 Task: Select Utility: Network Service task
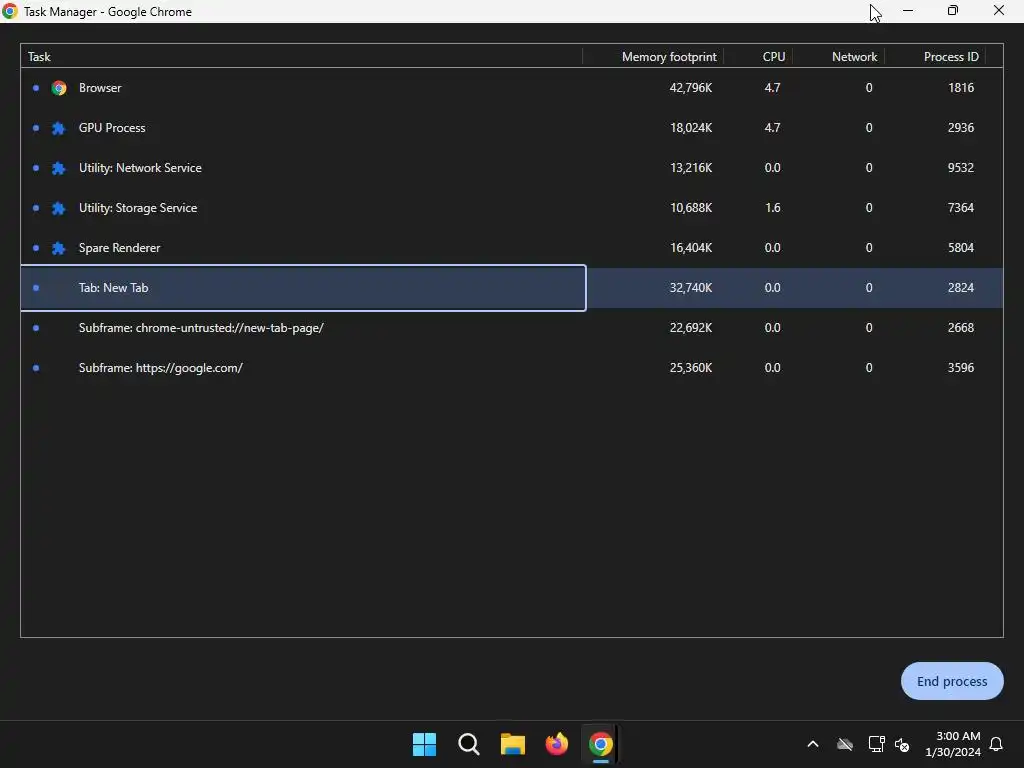[140, 168]
